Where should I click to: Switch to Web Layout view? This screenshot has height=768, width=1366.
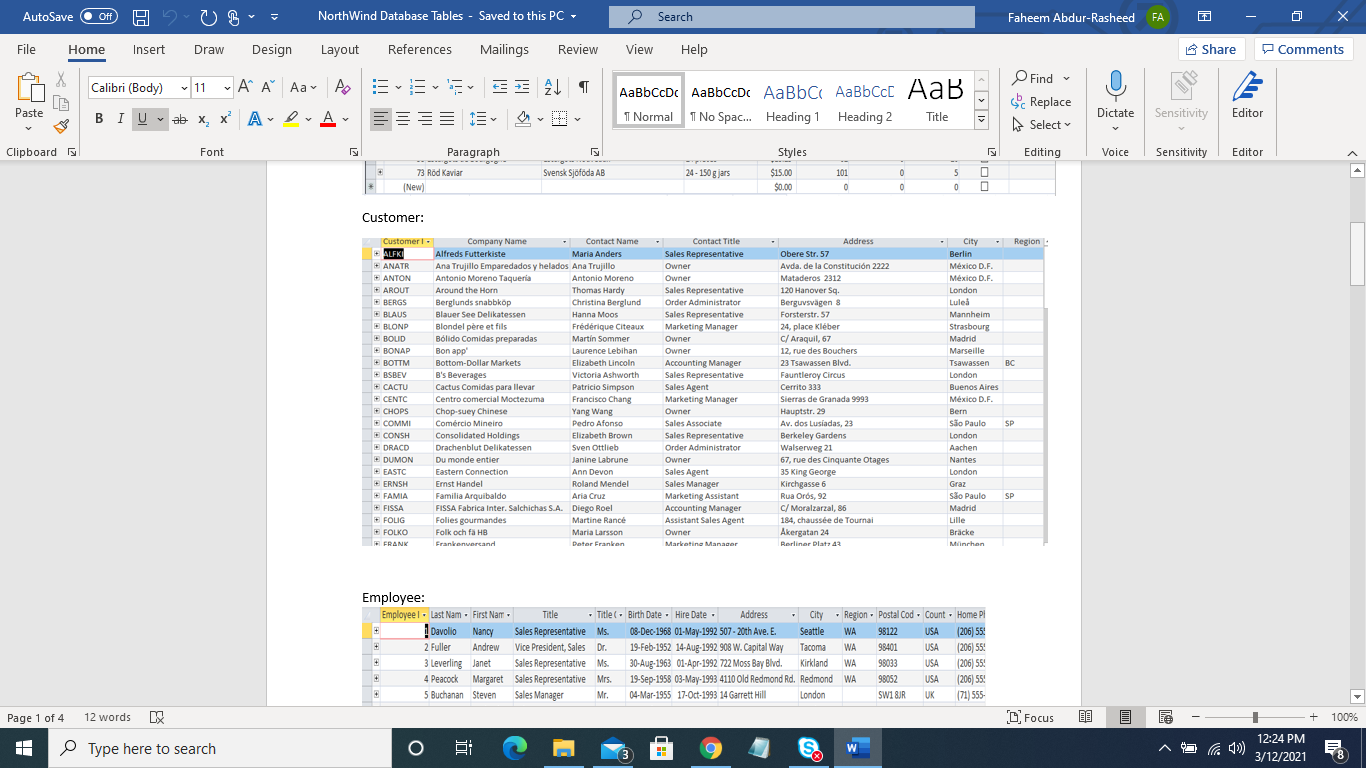tap(1167, 717)
